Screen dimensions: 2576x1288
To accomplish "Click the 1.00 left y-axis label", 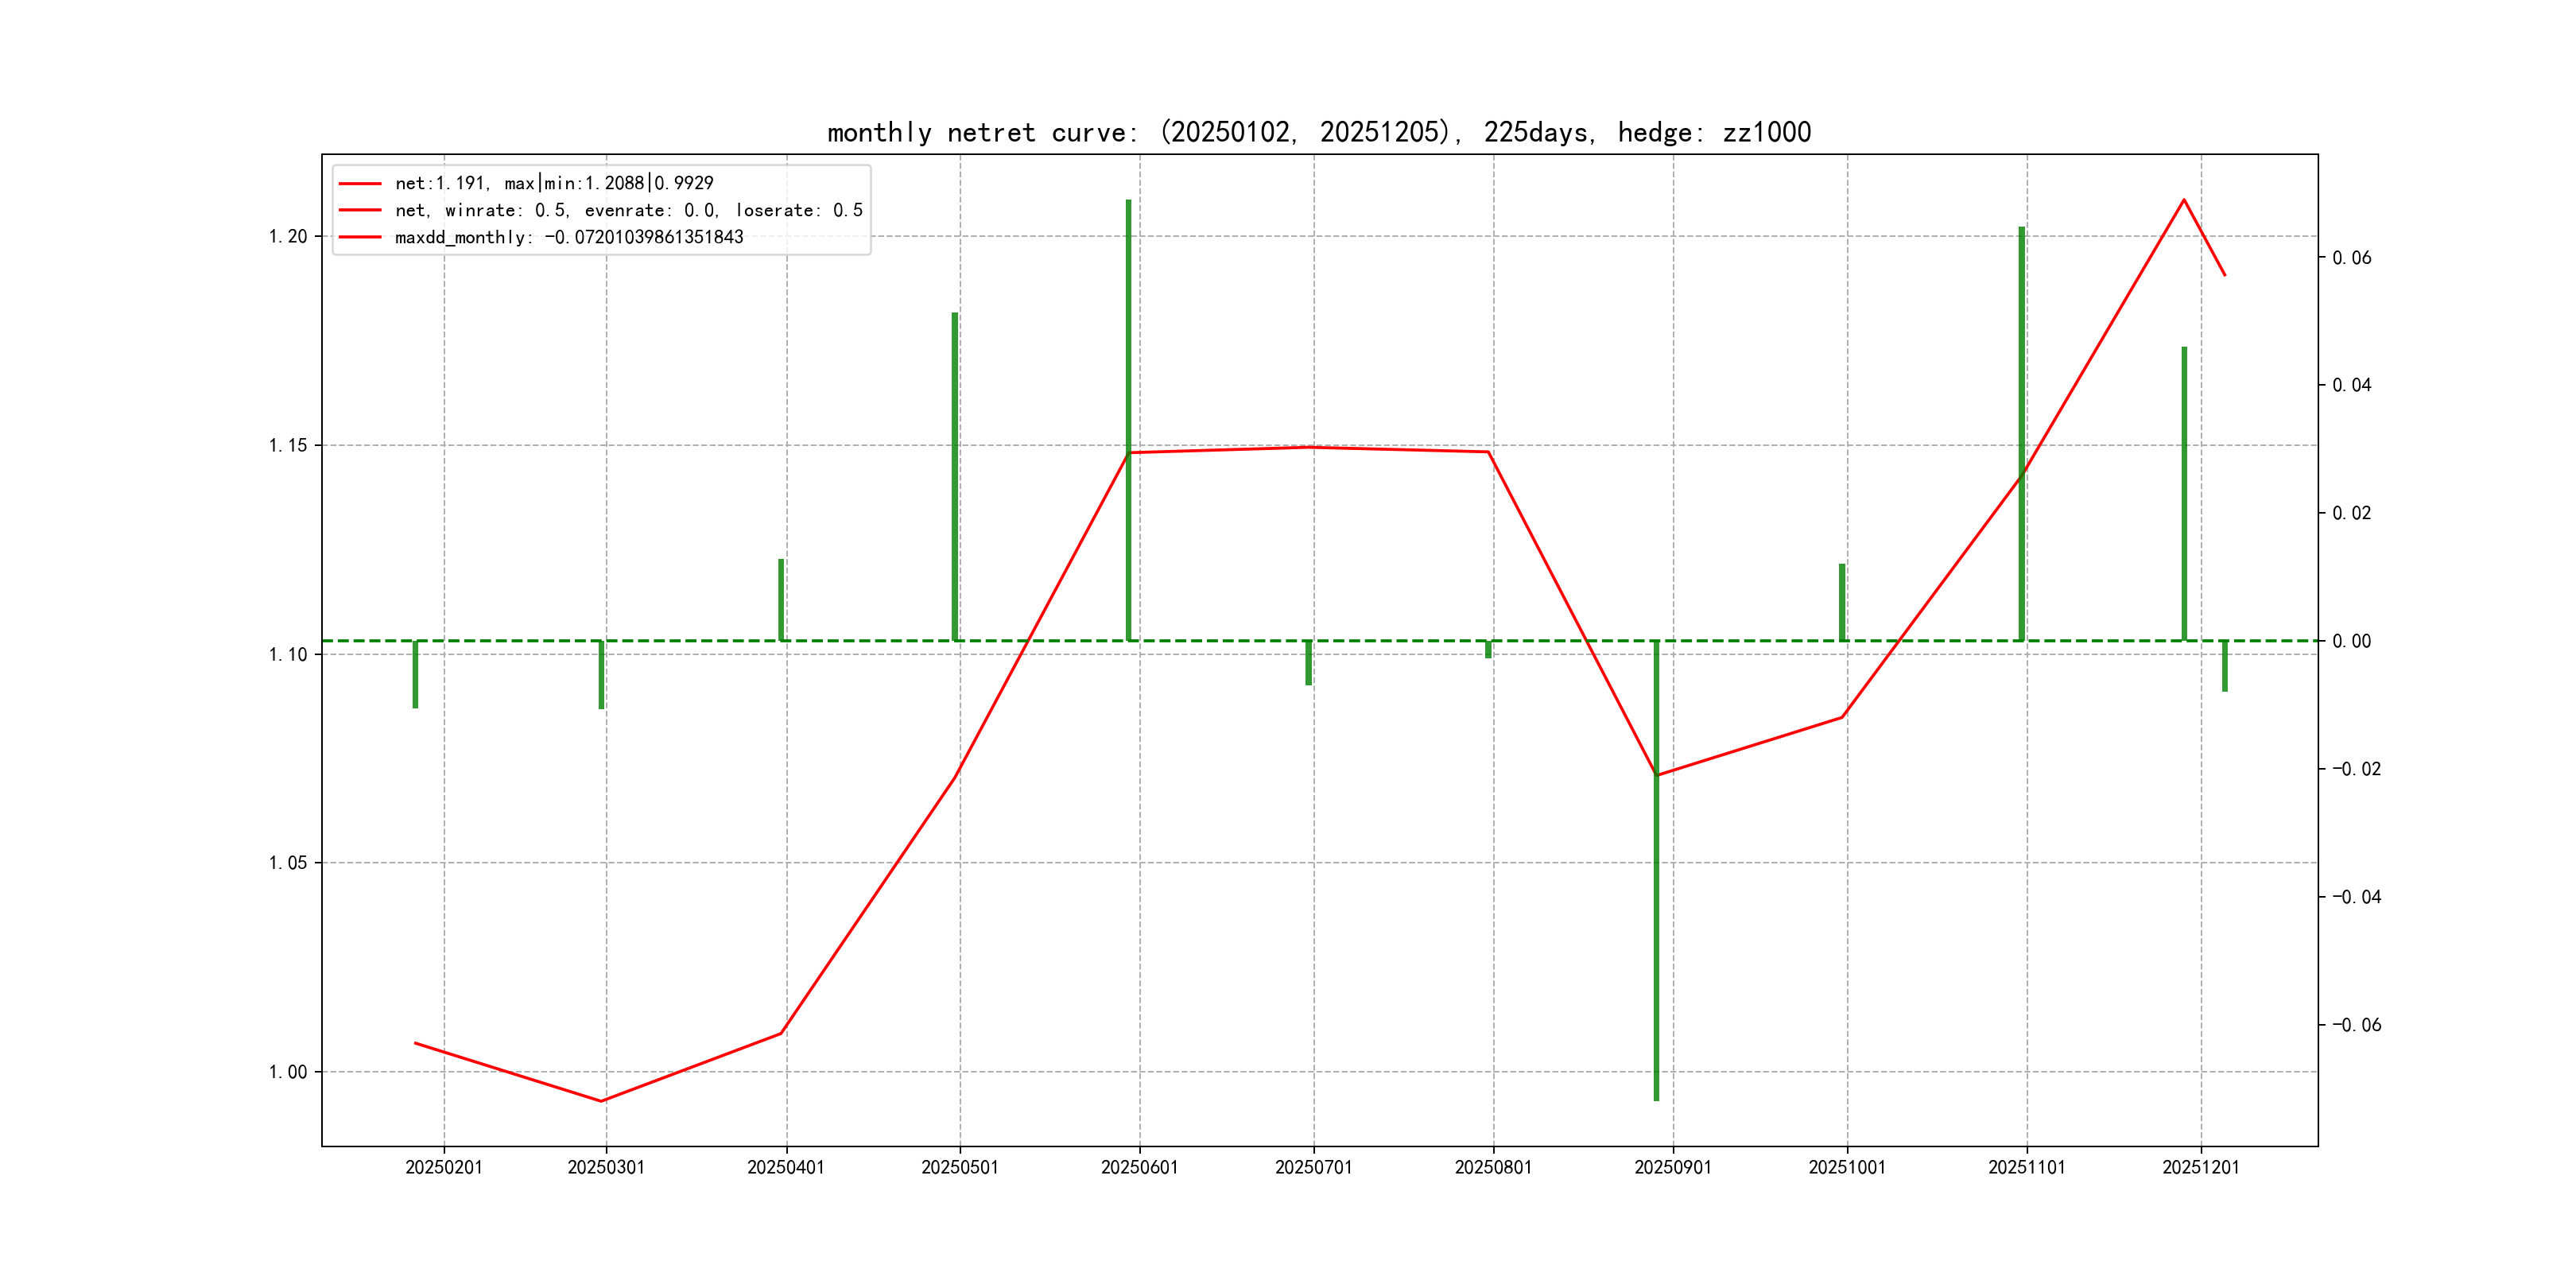I will click(x=288, y=1072).
